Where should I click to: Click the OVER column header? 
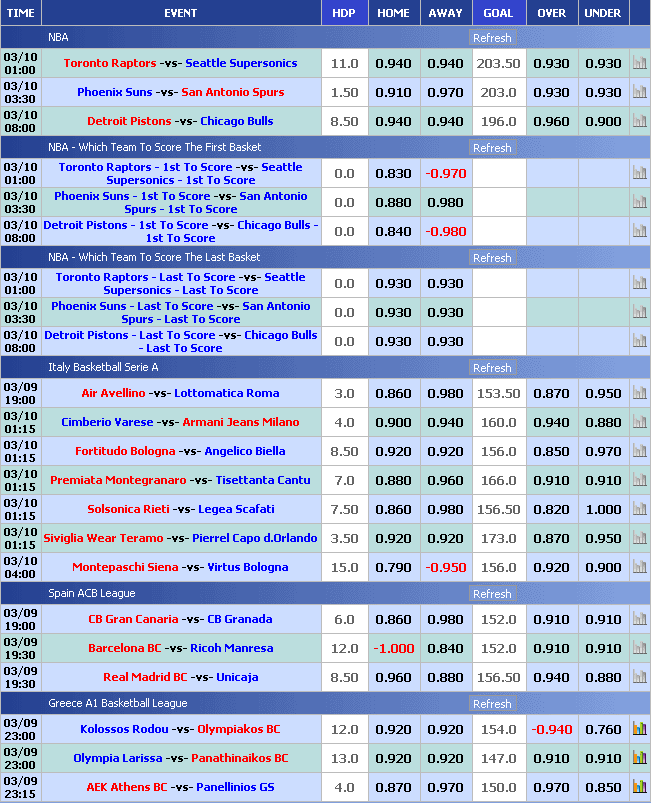point(552,13)
